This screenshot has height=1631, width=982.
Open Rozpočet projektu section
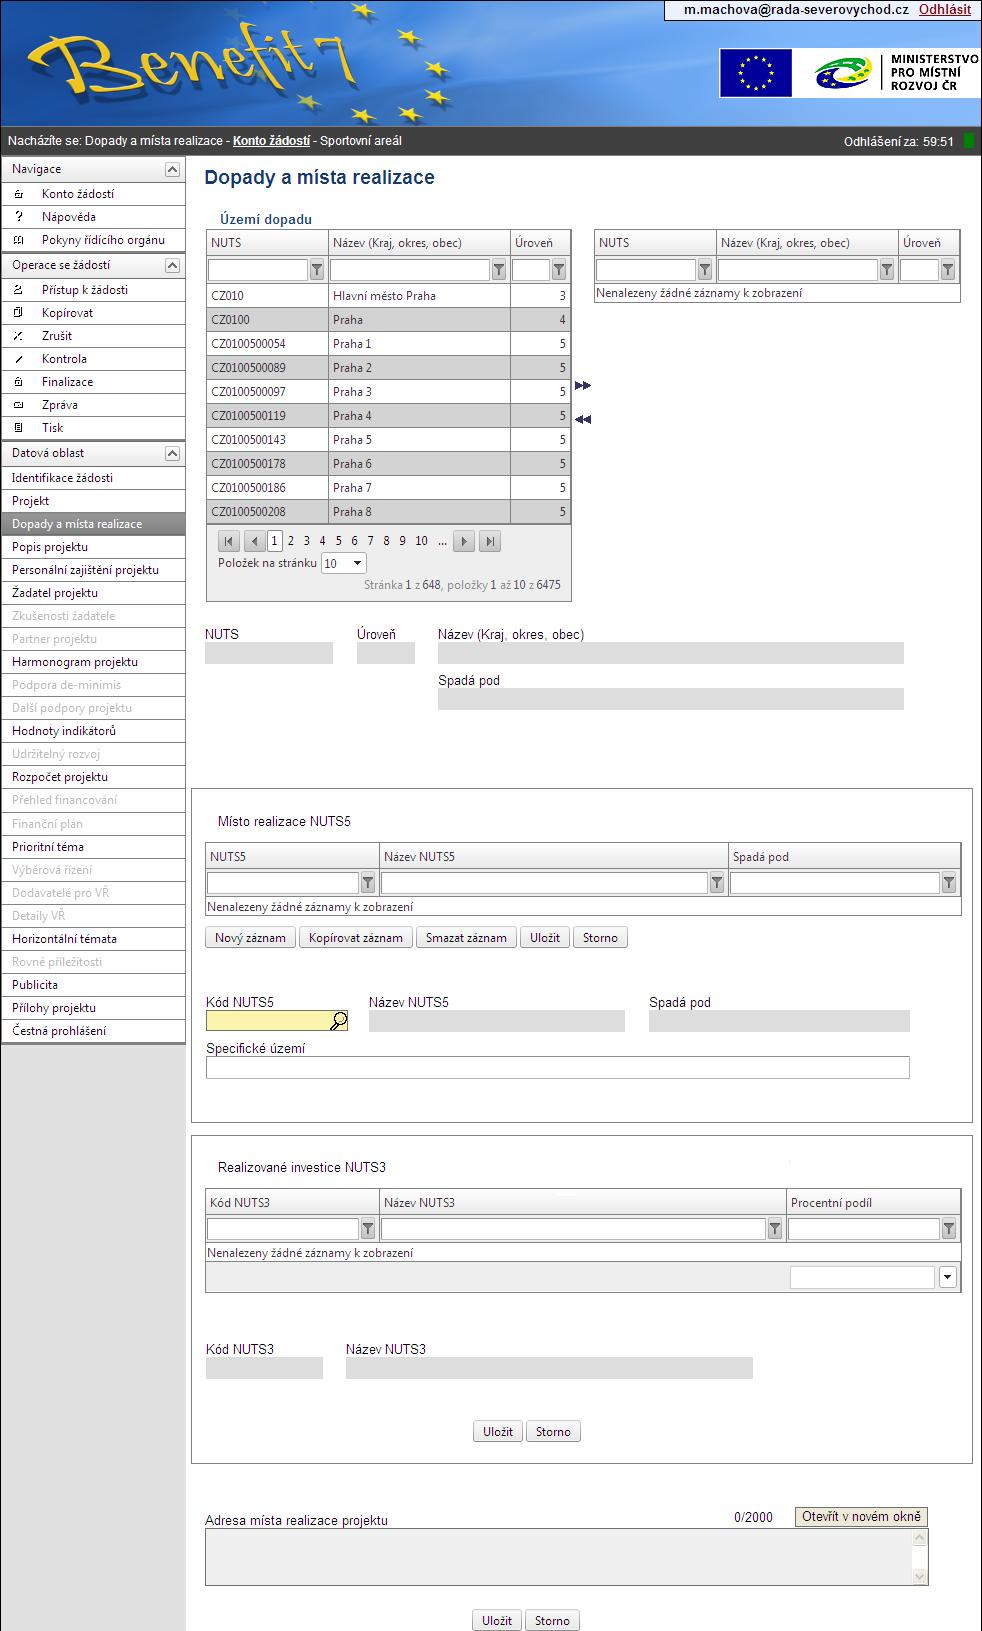[x=93, y=777]
